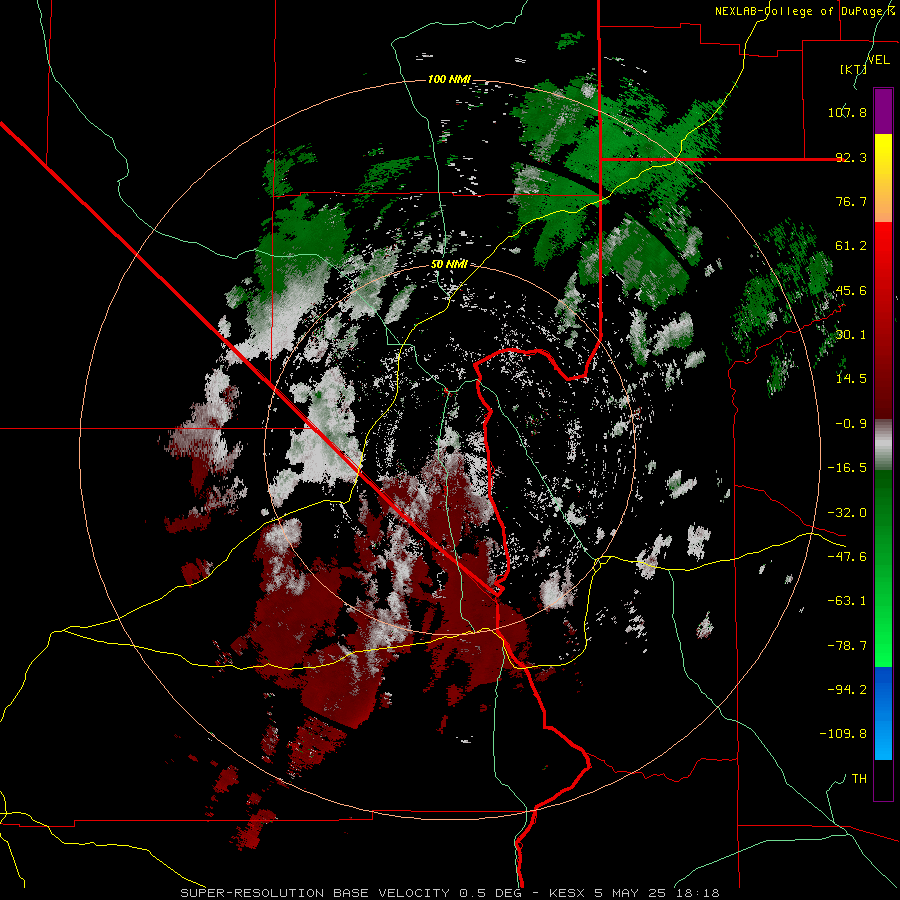Viewport: 900px width, 900px height.
Task: Pick the blue segment of color bar
Action: [883, 713]
